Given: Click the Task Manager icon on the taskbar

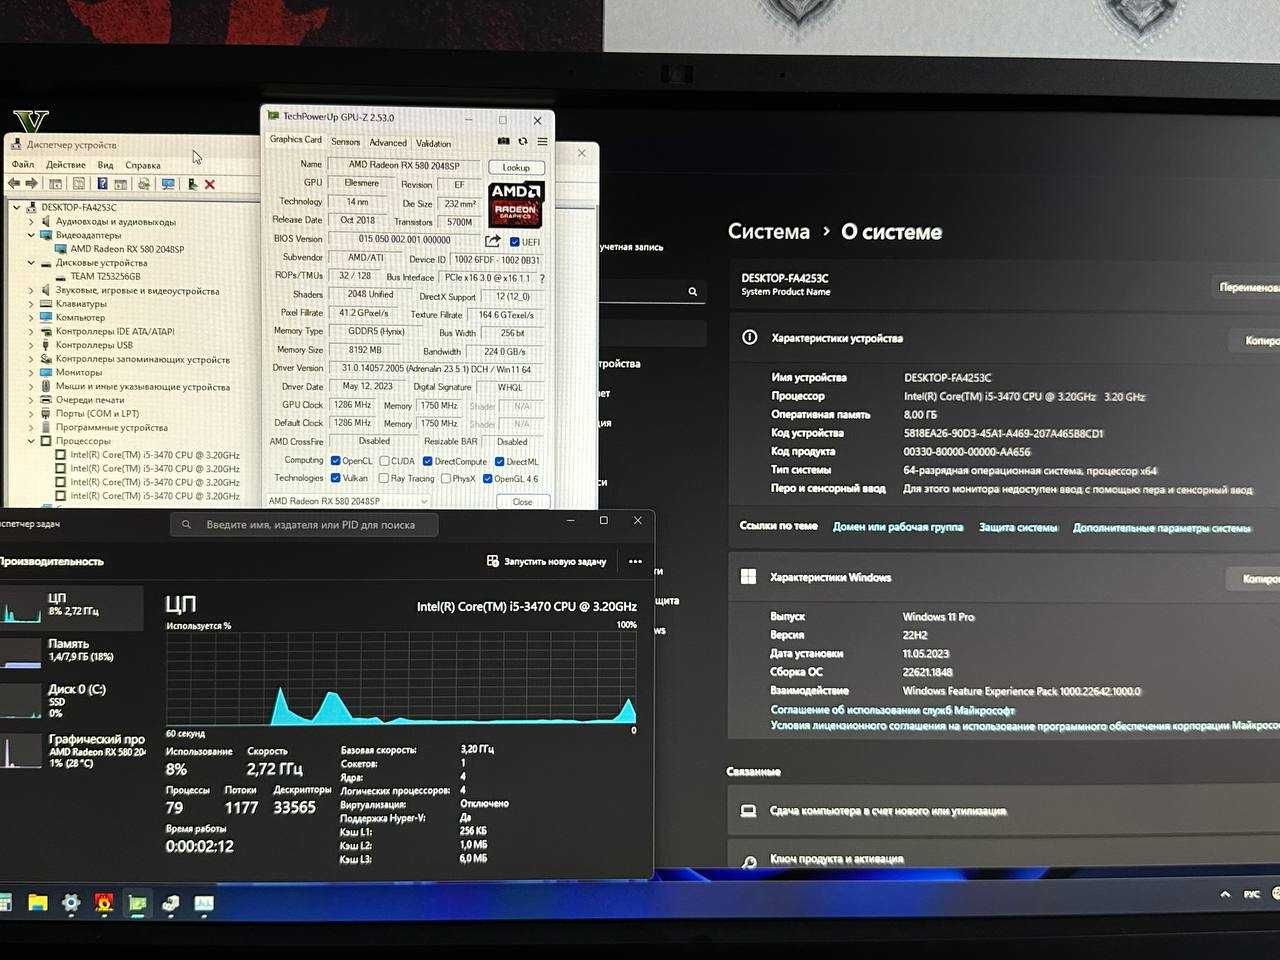Looking at the screenshot, I should coord(204,903).
